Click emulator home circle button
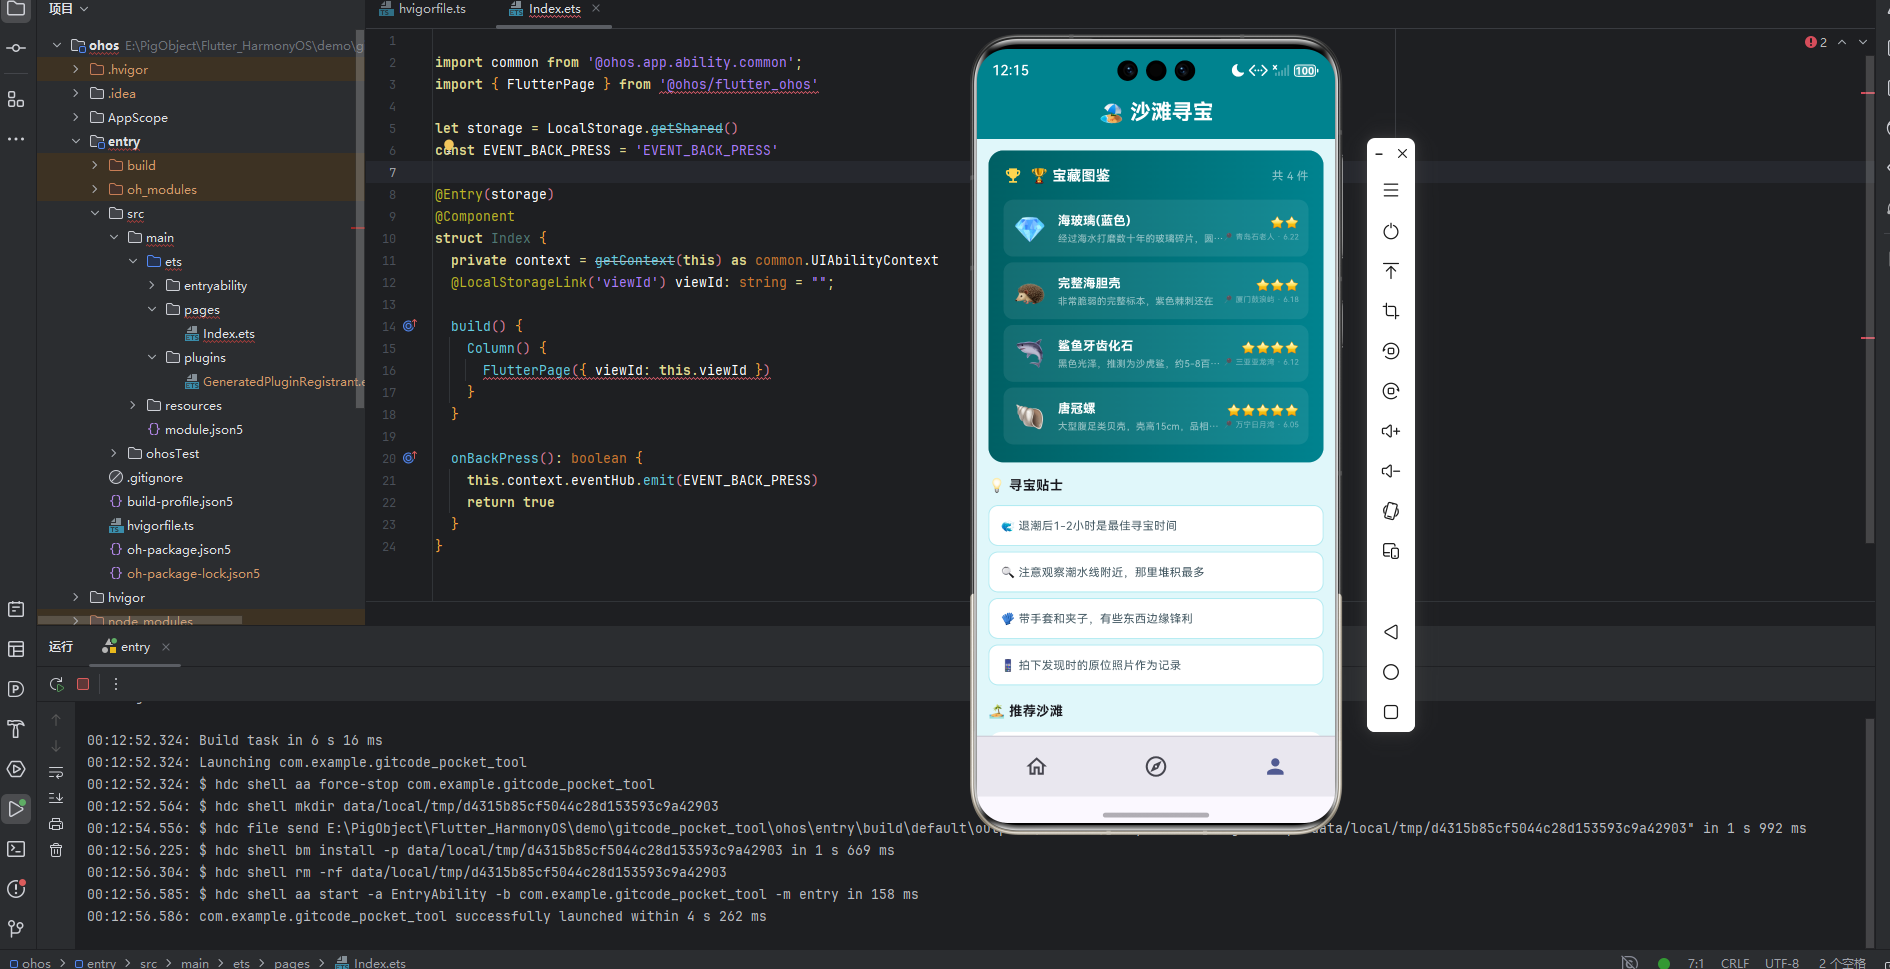The image size is (1890, 969). click(x=1391, y=672)
